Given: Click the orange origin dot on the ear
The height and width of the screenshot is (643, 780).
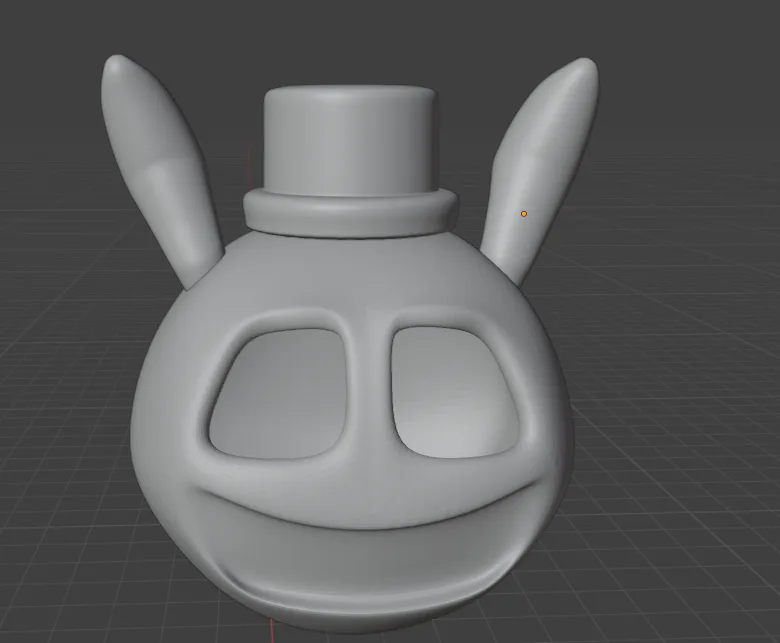Looking at the screenshot, I should click(523, 214).
